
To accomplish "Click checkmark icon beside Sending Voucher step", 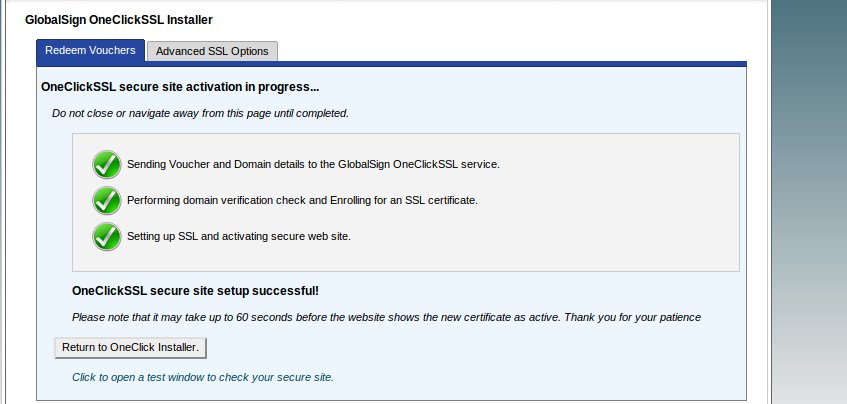I will pos(106,164).
